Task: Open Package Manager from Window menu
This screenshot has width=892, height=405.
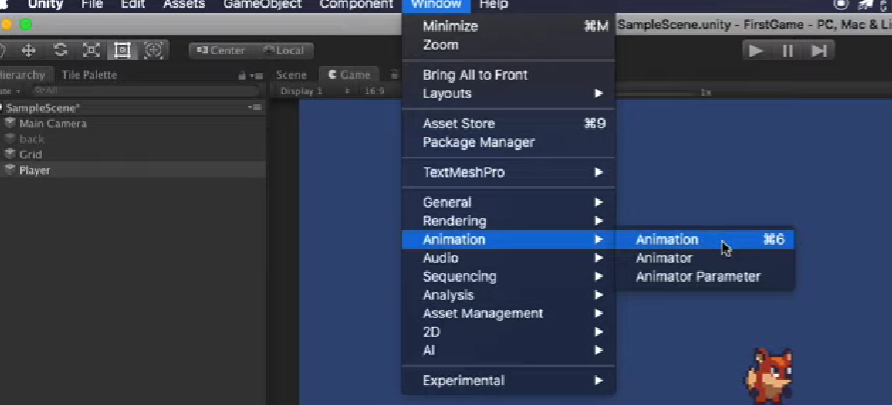Action: 508,142
